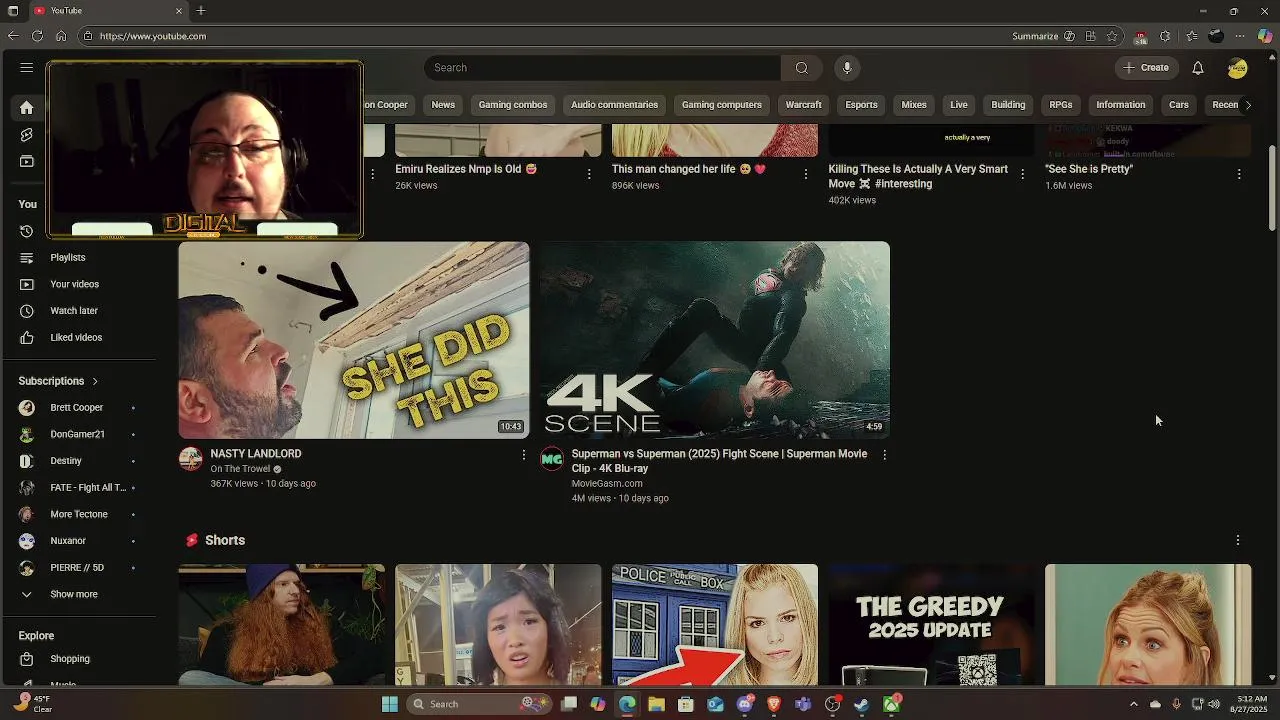Viewport: 1280px width, 720px height.
Task: Select the Live chip
Action: (959, 105)
